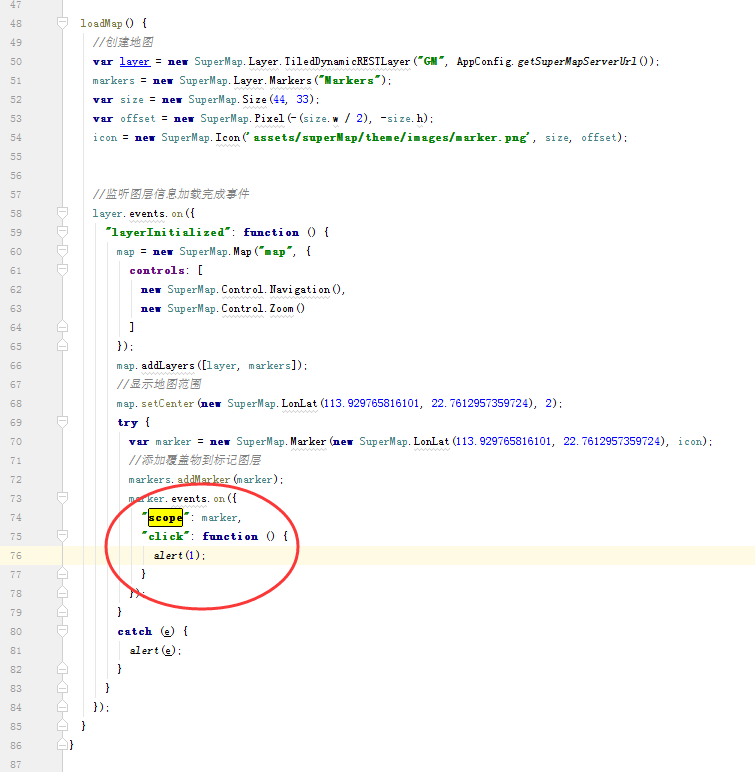Click 'alert(e)' on line 81

[x=153, y=651]
